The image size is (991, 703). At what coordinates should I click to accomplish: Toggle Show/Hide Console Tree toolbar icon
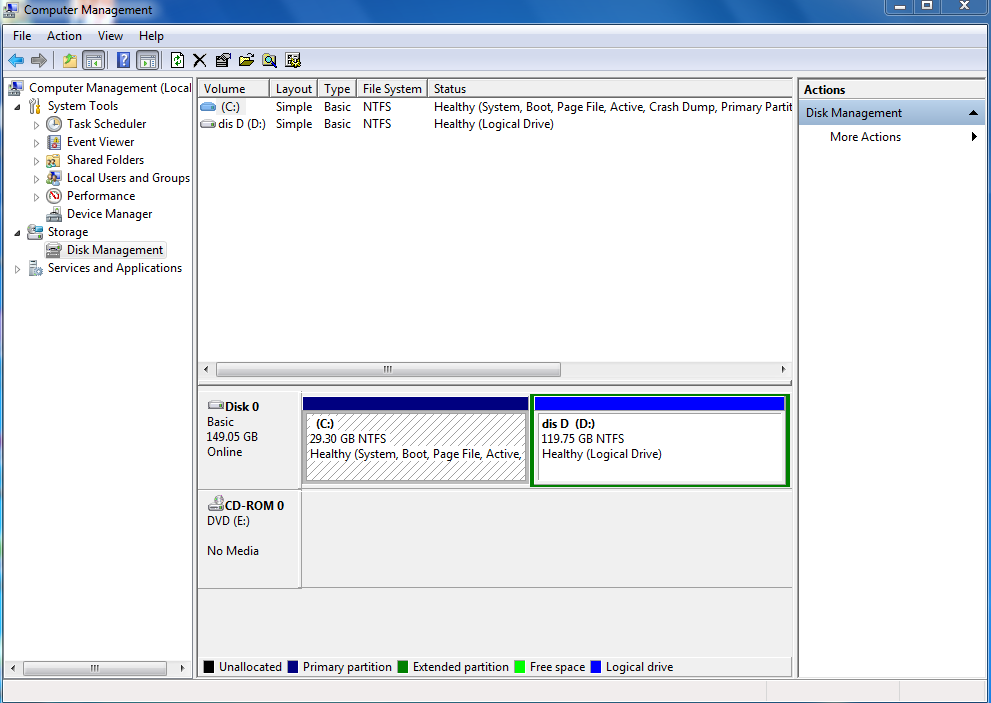(x=94, y=61)
